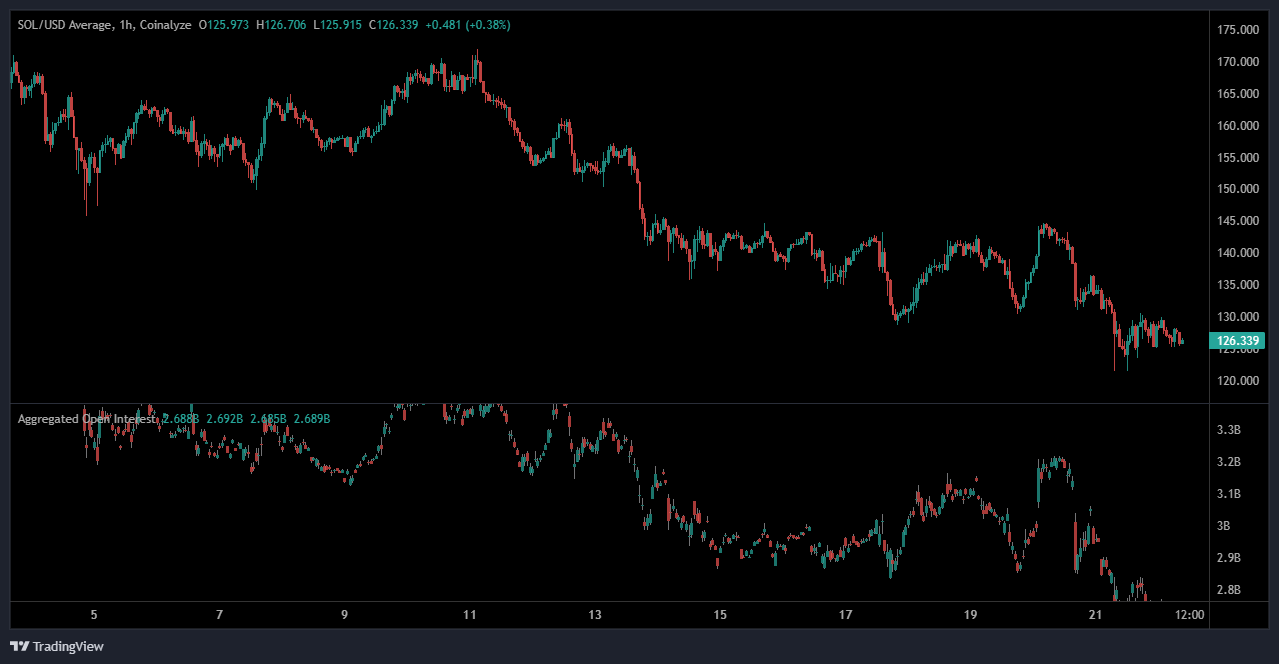Click the close value C126.339 in legend
1279x664 pixels.
(x=395, y=24)
